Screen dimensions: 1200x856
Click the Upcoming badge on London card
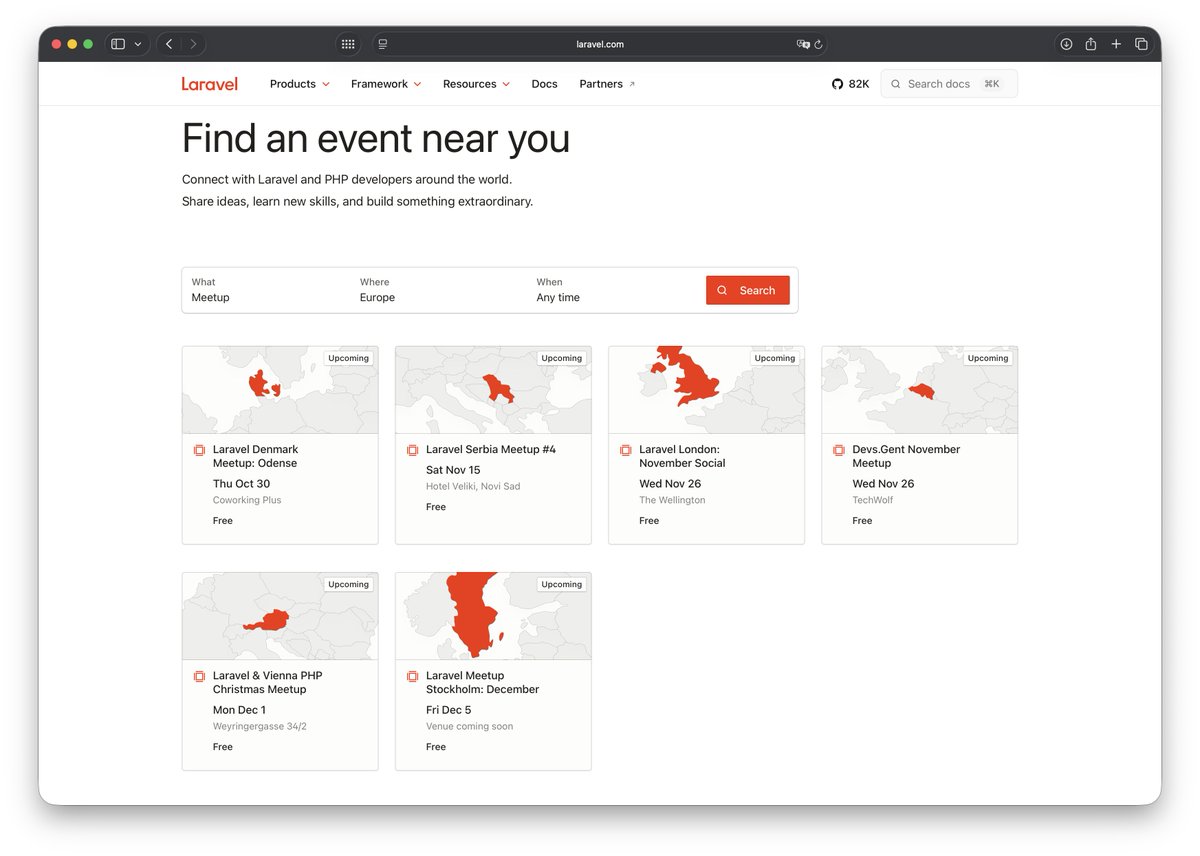click(x=774, y=358)
